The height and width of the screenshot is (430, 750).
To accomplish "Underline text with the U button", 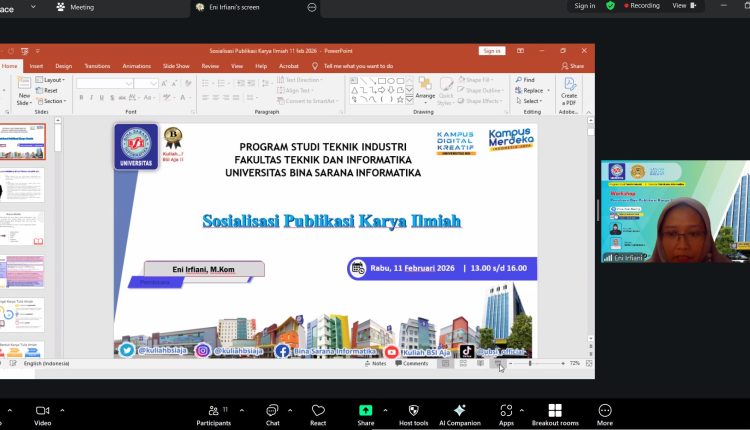I will 101,98.
